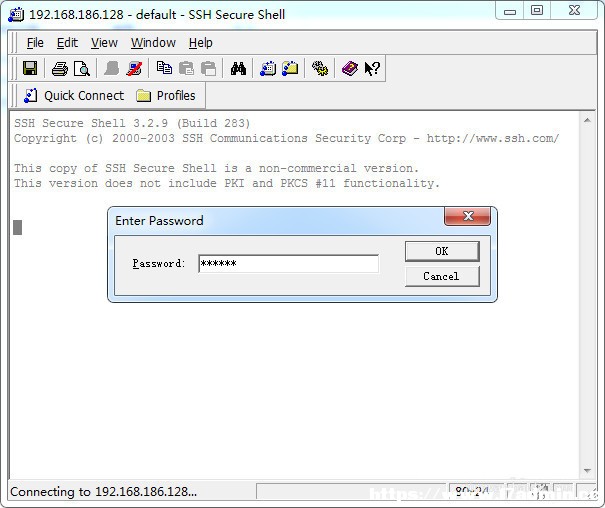This screenshot has height=508, width=605.
Task: Click Quick Connect button
Action: [x=74, y=96]
